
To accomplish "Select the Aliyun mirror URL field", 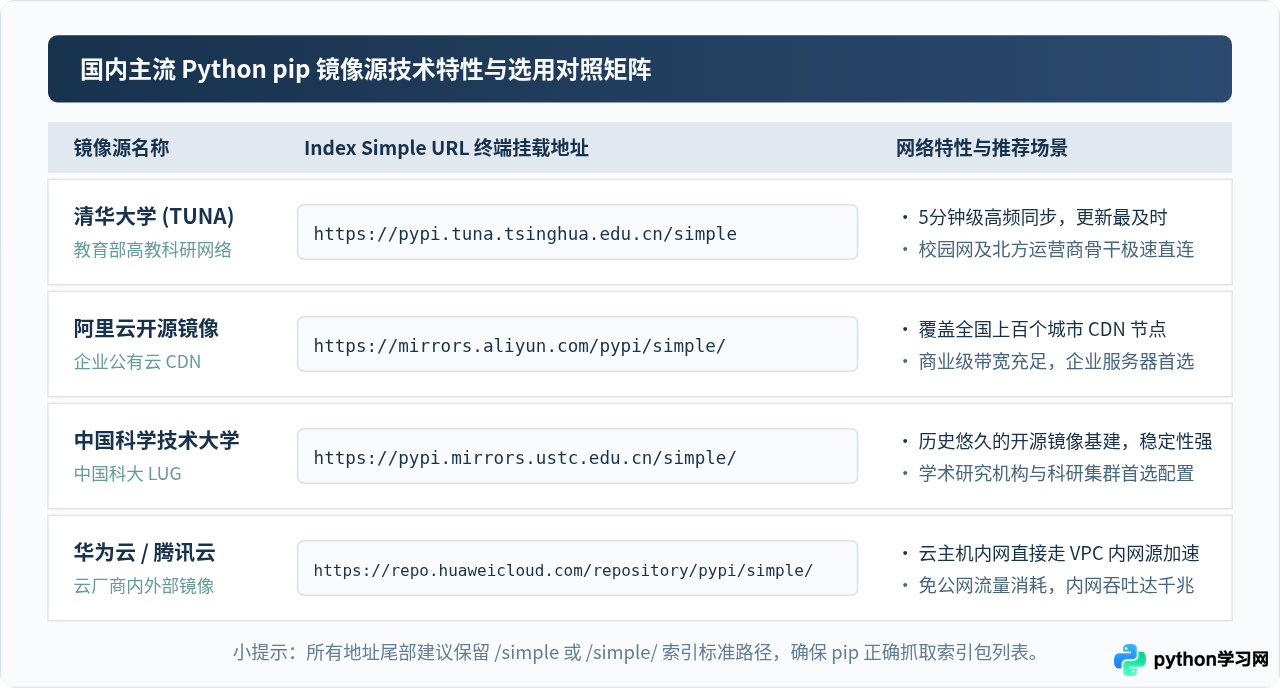I will pyautogui.click(x=577, y=344).
